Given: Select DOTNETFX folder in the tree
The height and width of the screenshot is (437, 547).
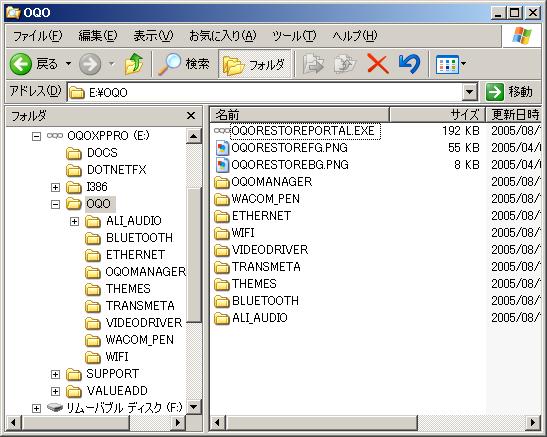Looking at the screenshot, I should click(106, 170).
